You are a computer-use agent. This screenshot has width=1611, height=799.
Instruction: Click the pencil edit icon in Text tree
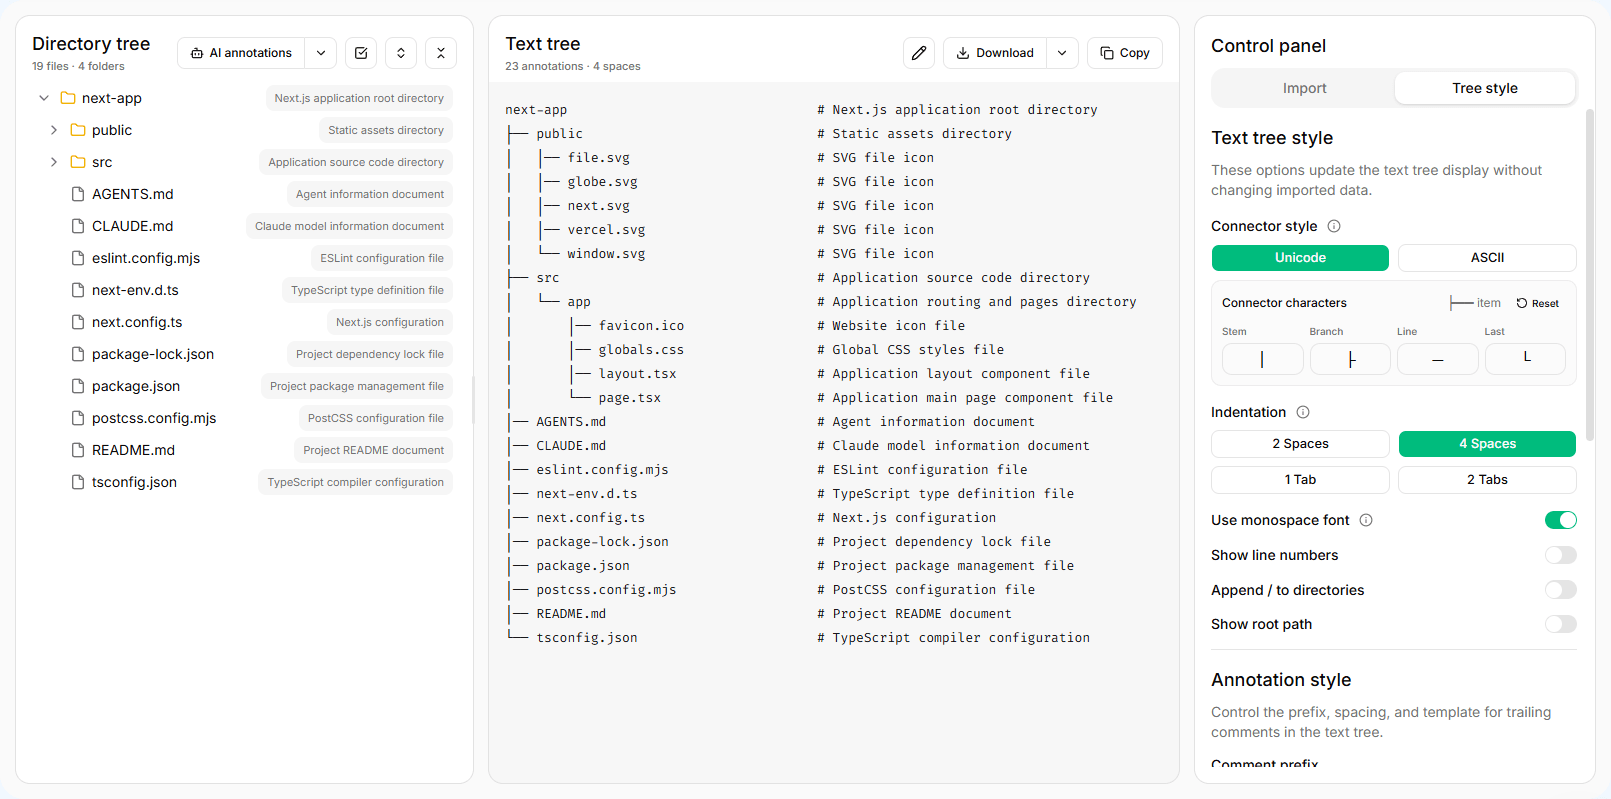coord(919,53)
